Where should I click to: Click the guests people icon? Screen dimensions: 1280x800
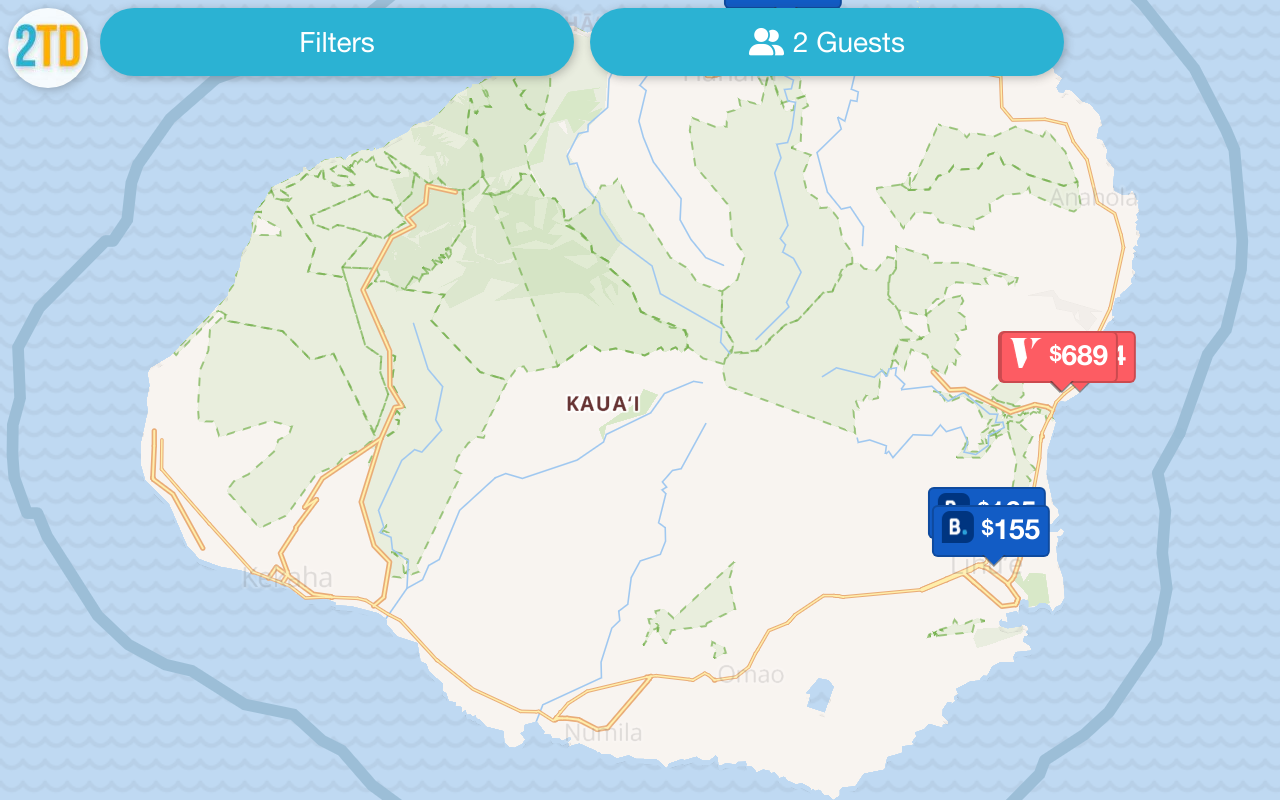coord(766,42)
